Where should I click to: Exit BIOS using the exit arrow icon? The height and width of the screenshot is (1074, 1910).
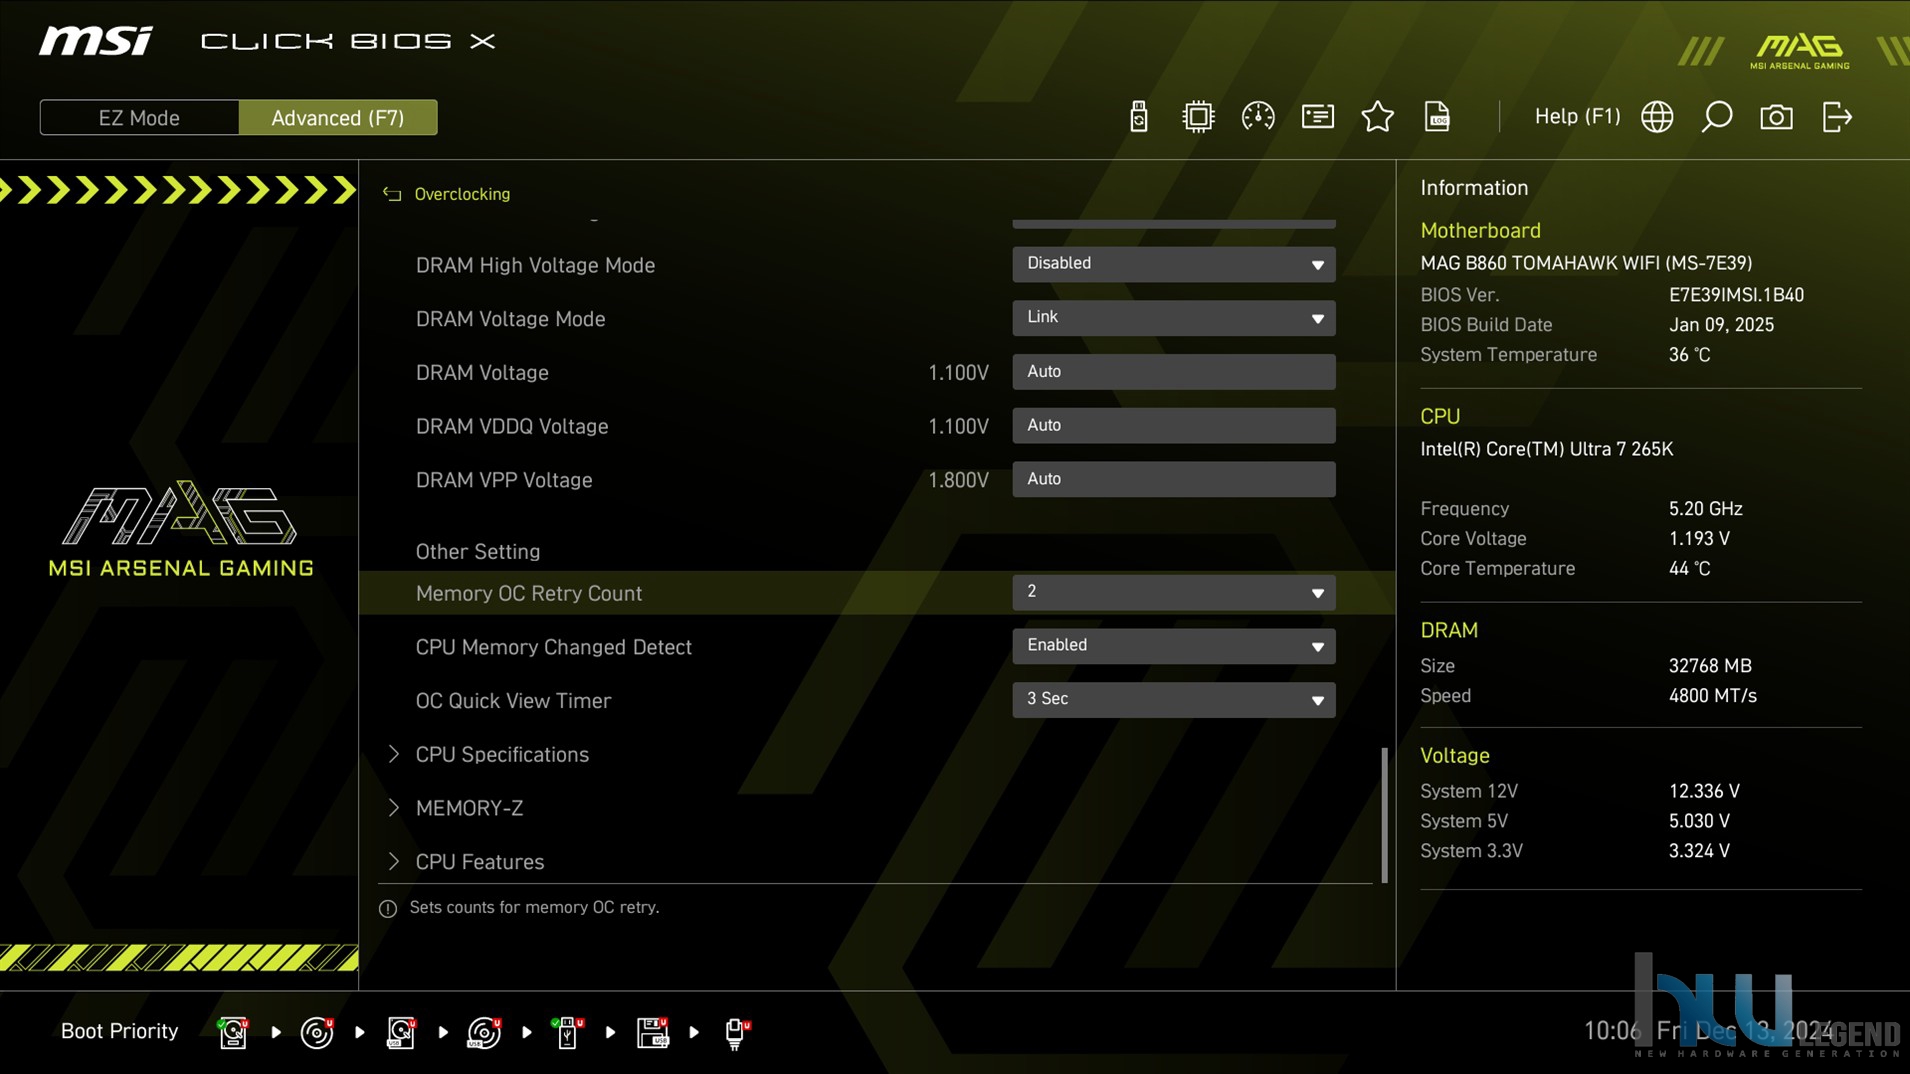coord(1837,117)
